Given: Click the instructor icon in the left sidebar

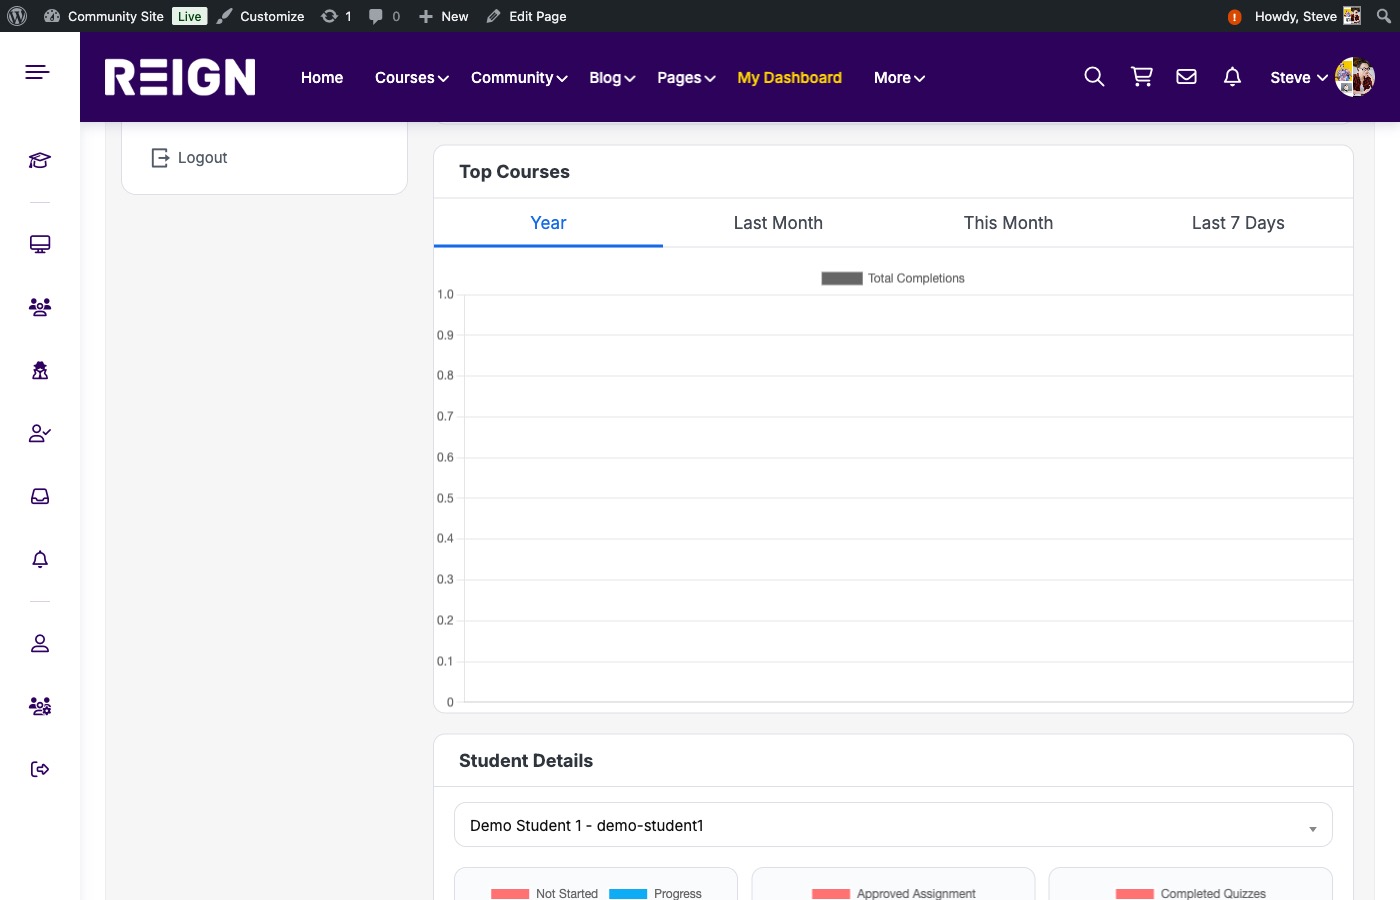Looking at the screenshot, I should pos(39,370).
